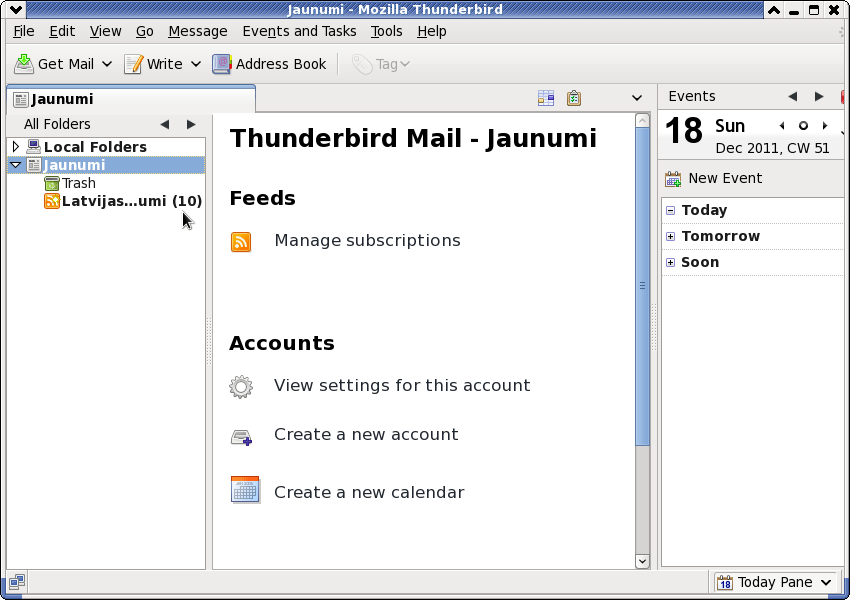This screenshot has height=600, width=850.
Task: Click Create a new calendar link
Action: [x=369, y=493]
